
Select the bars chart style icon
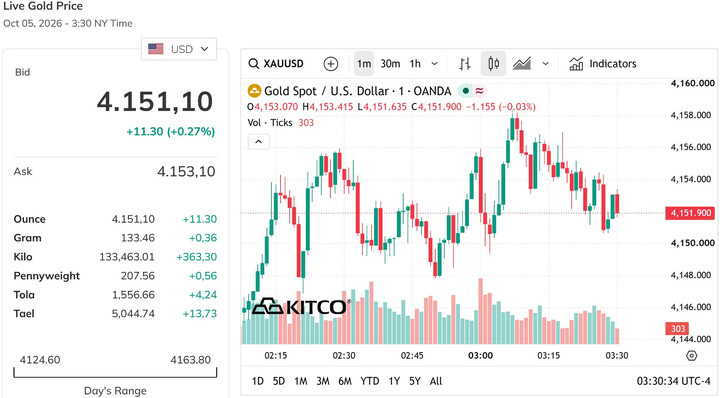pyautogui.click(x=465, y=63)
